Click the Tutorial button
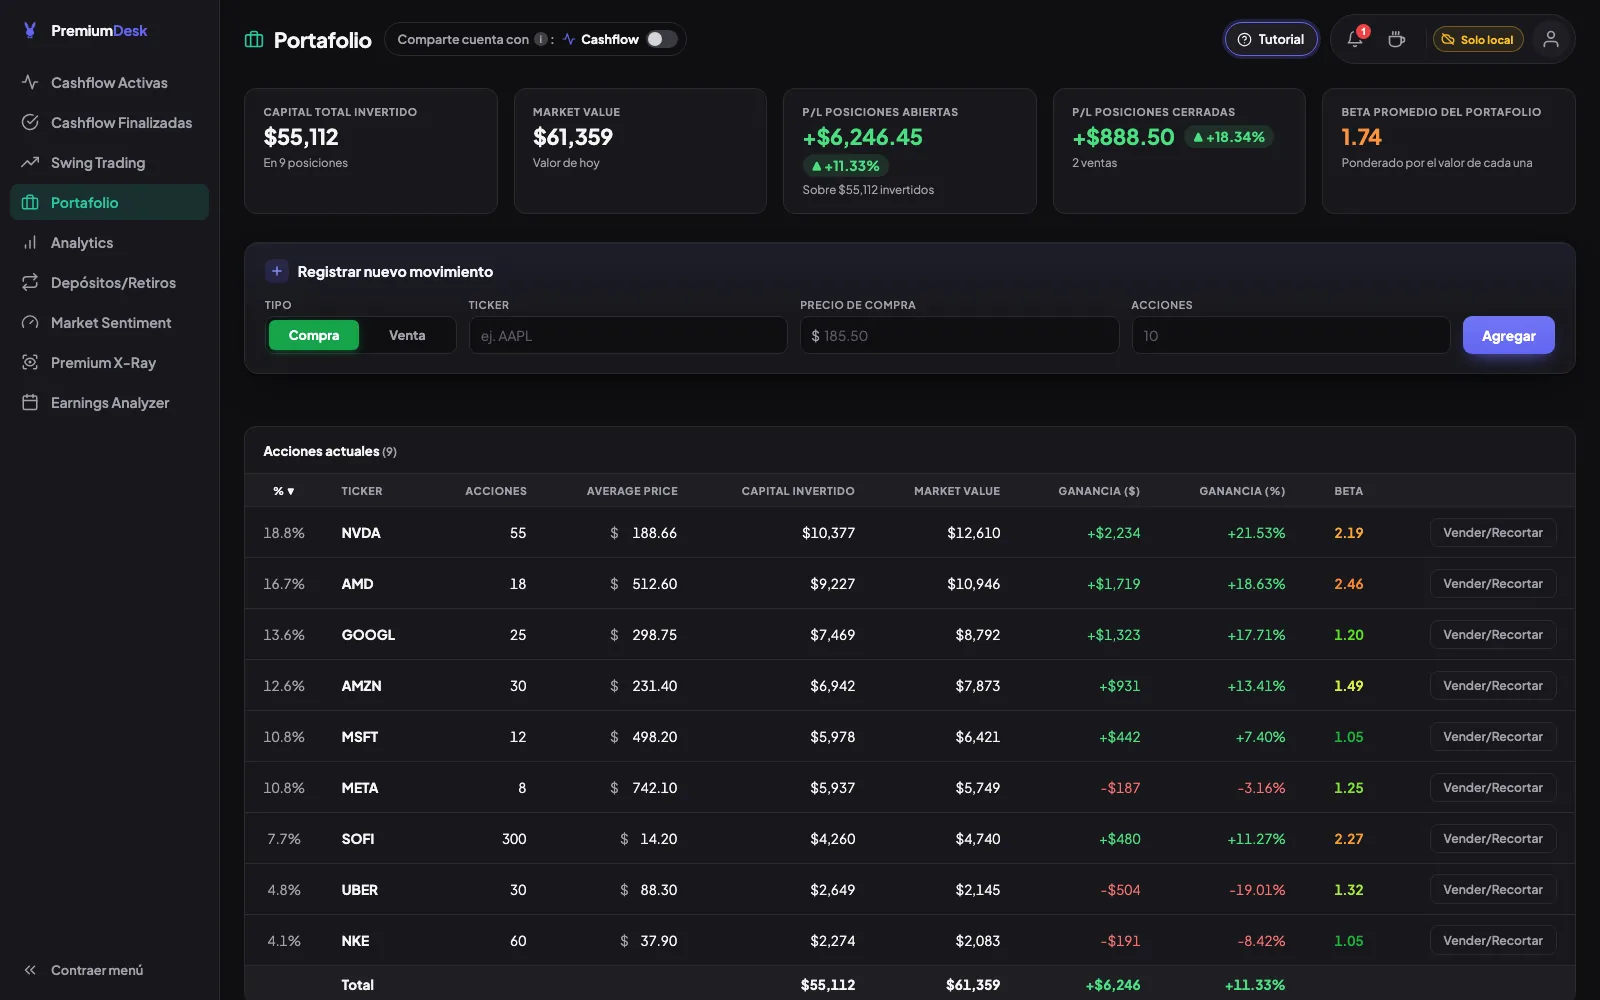 pos(1271,39)
